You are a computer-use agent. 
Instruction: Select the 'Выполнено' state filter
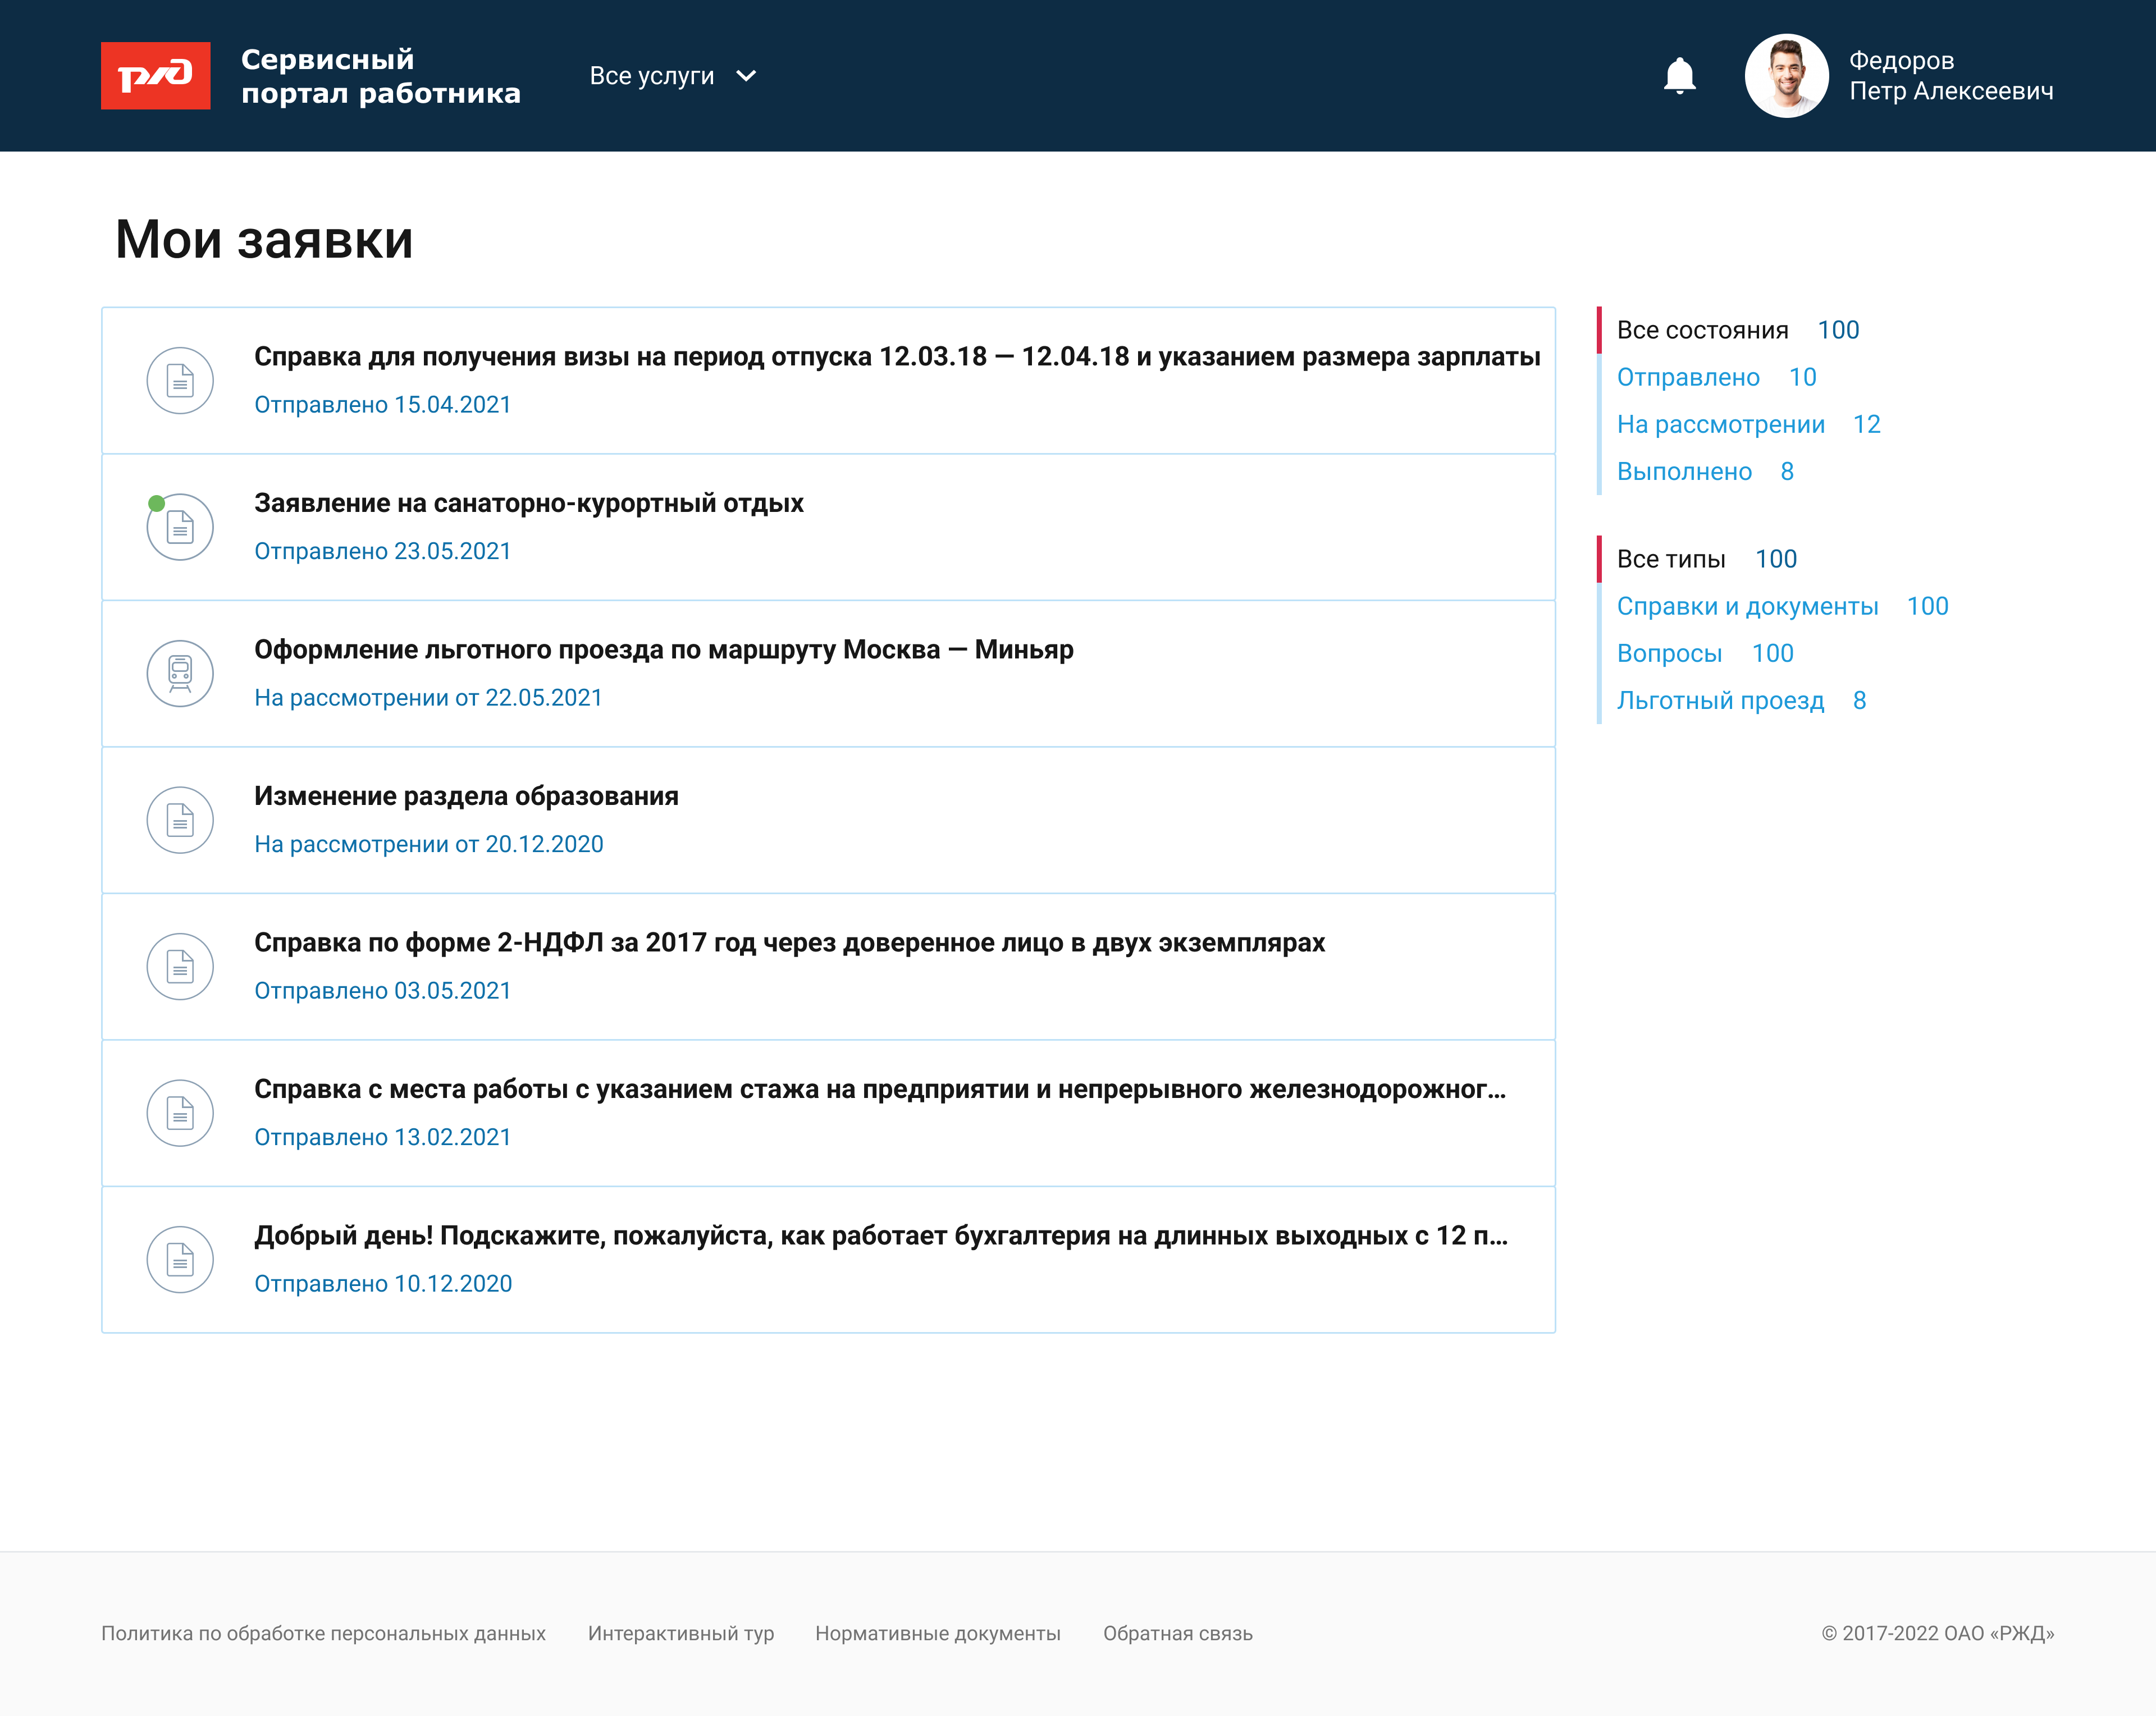click(1684, 471)
